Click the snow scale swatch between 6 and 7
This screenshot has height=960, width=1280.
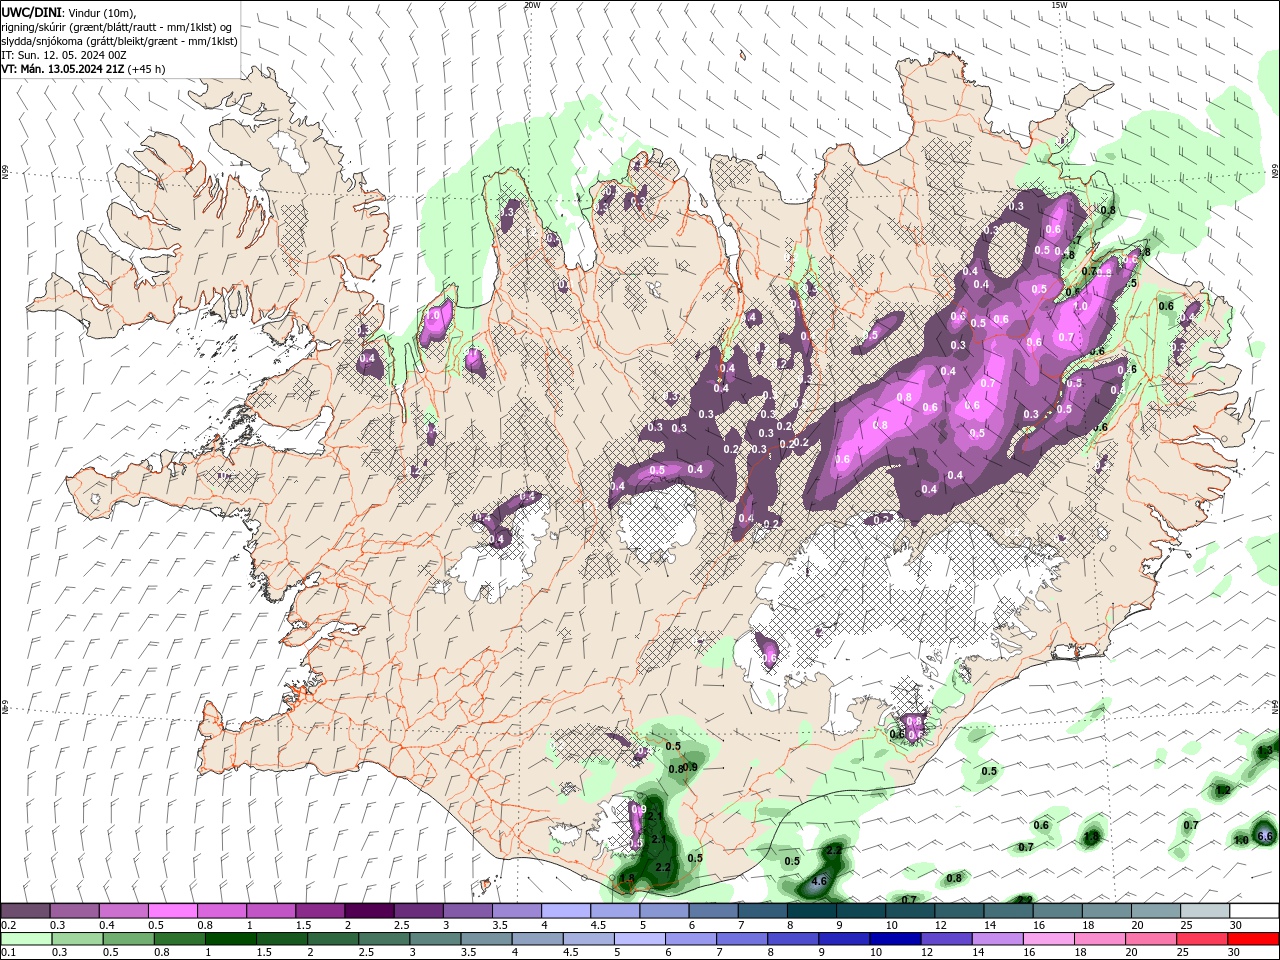pyautogui.click(x=713, y=911)
